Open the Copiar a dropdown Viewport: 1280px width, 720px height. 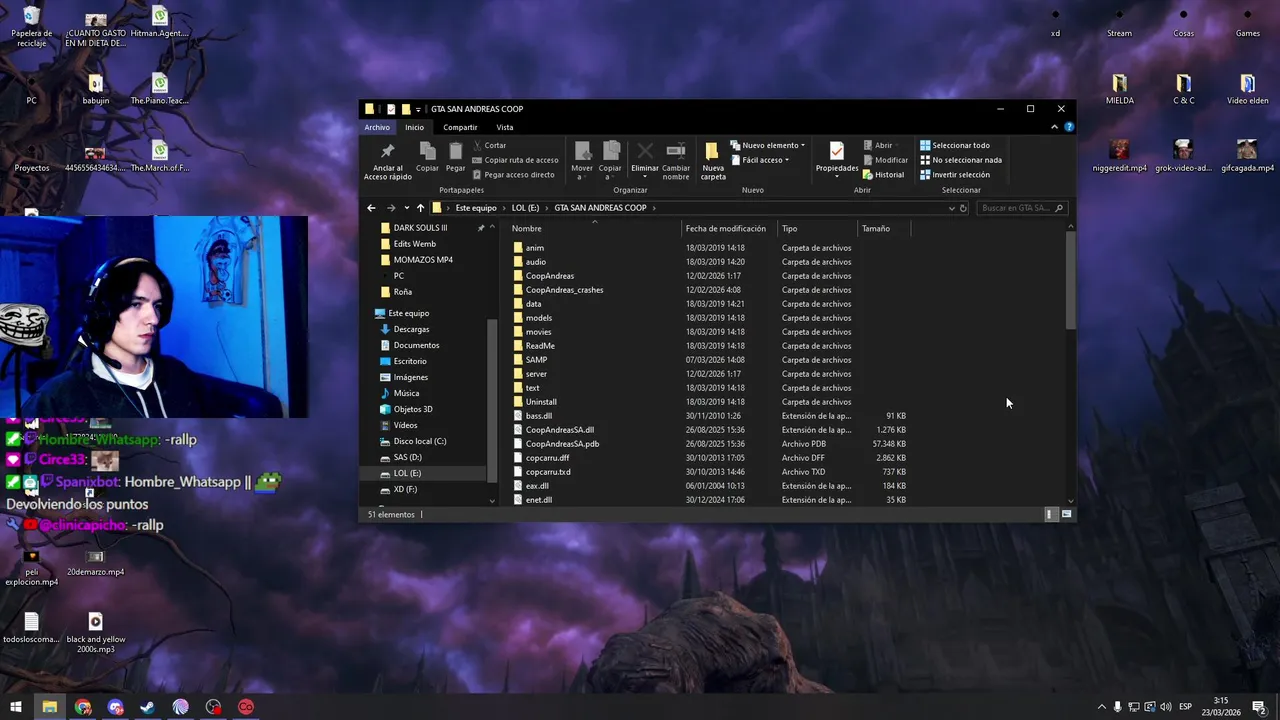610,160
